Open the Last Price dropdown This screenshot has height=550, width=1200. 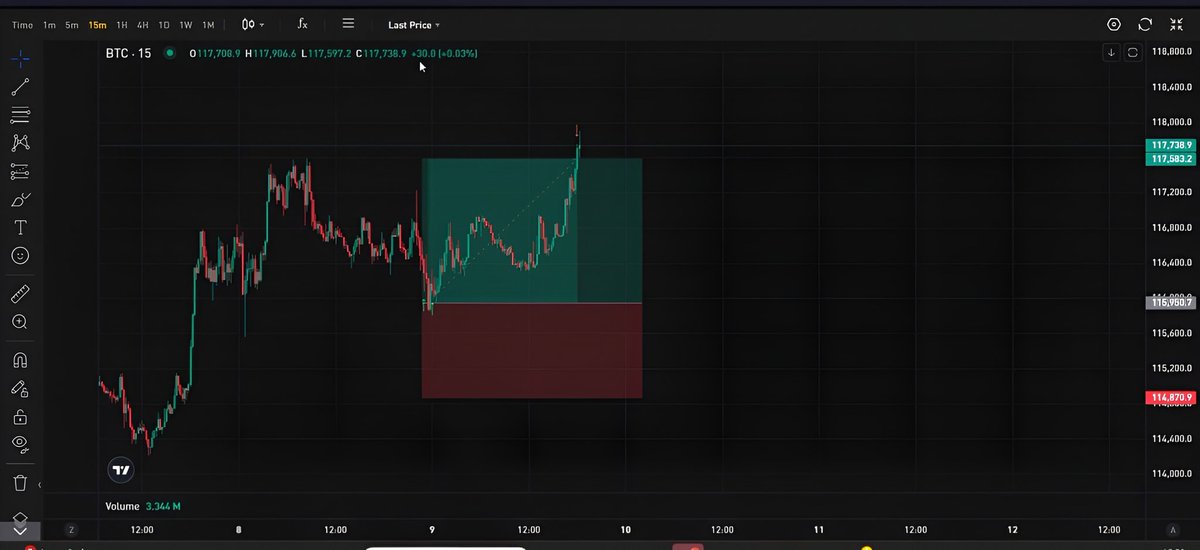tap(413, 24)
